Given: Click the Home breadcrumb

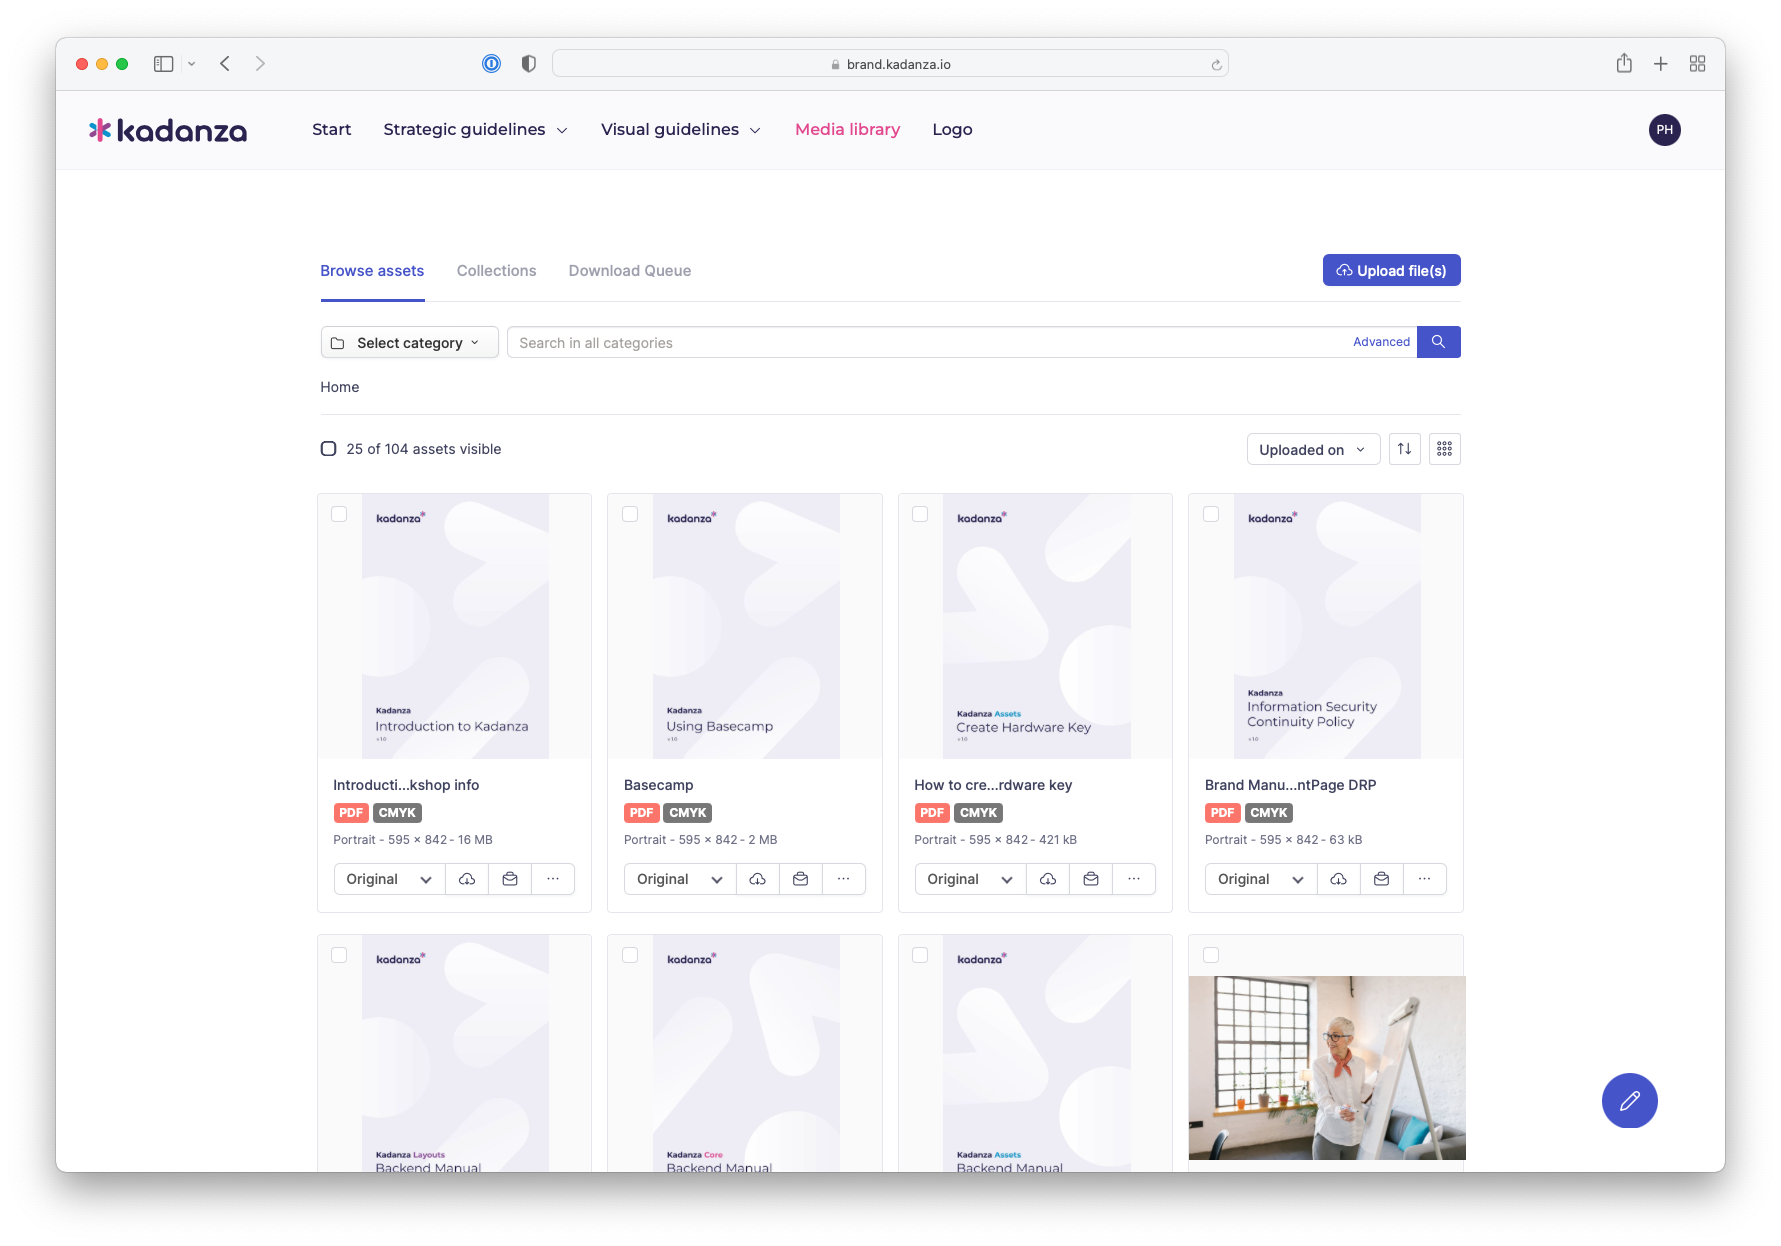Looking at the screenshot, I should click(x=339, y=387).
